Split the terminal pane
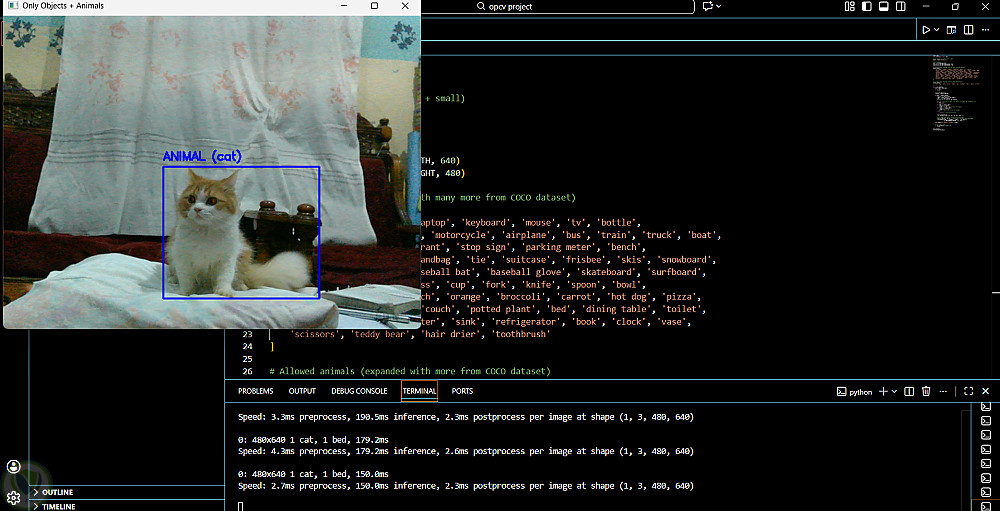1000x511 pixels. 909,391
